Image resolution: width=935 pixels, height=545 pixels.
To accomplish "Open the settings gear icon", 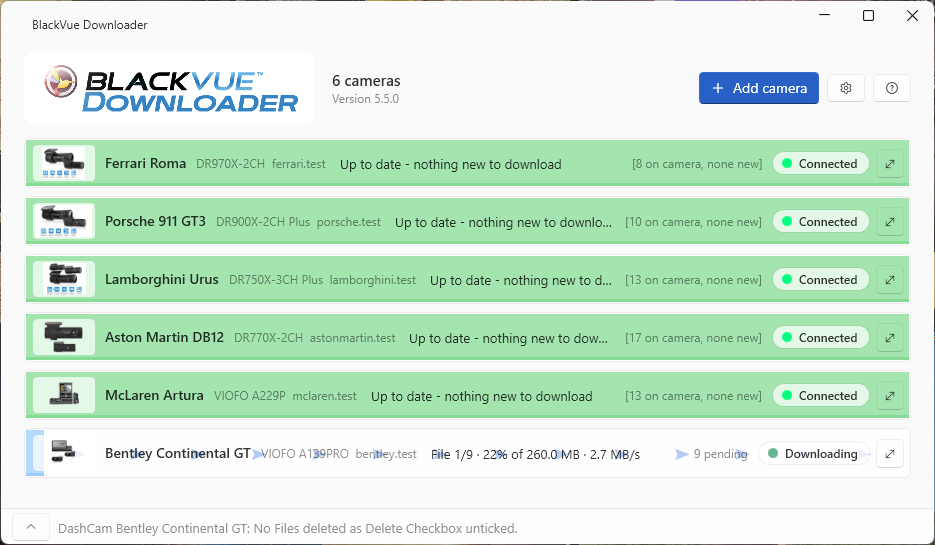I will pyautogui.click(x=846, y=88).
